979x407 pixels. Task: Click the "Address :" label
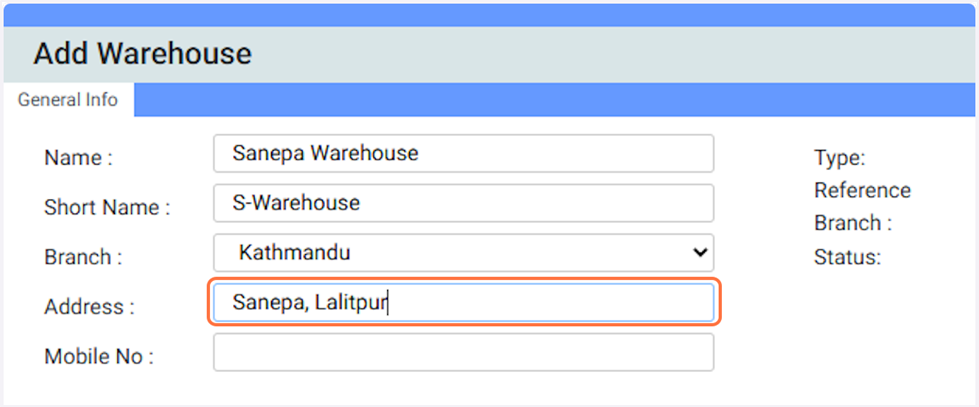click(89, 307)
